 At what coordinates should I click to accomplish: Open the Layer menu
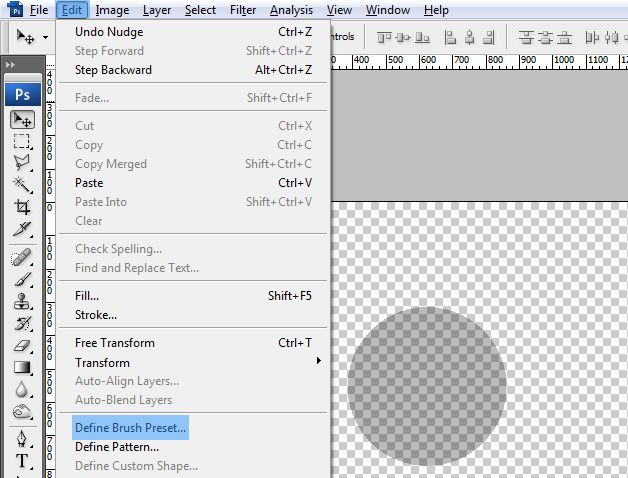coord(157,10)
